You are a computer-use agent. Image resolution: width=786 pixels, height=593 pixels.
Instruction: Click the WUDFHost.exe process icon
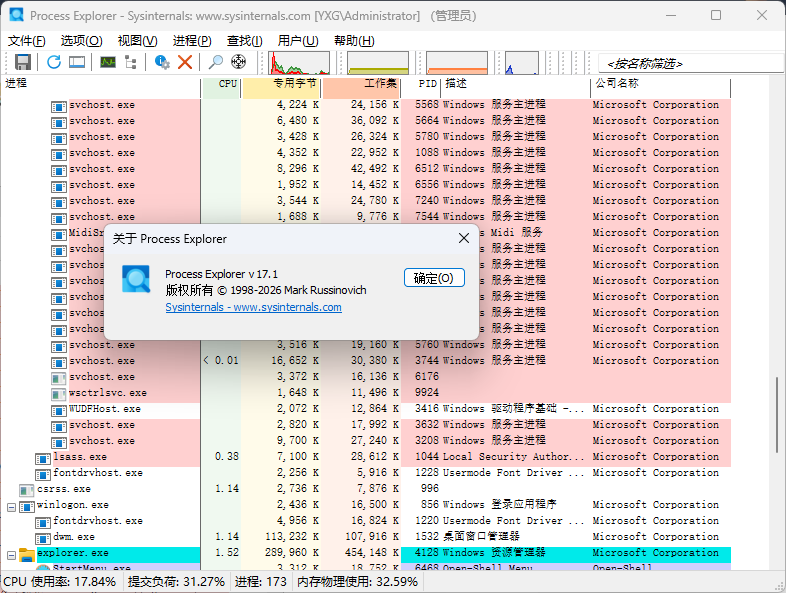click(59, 411)
